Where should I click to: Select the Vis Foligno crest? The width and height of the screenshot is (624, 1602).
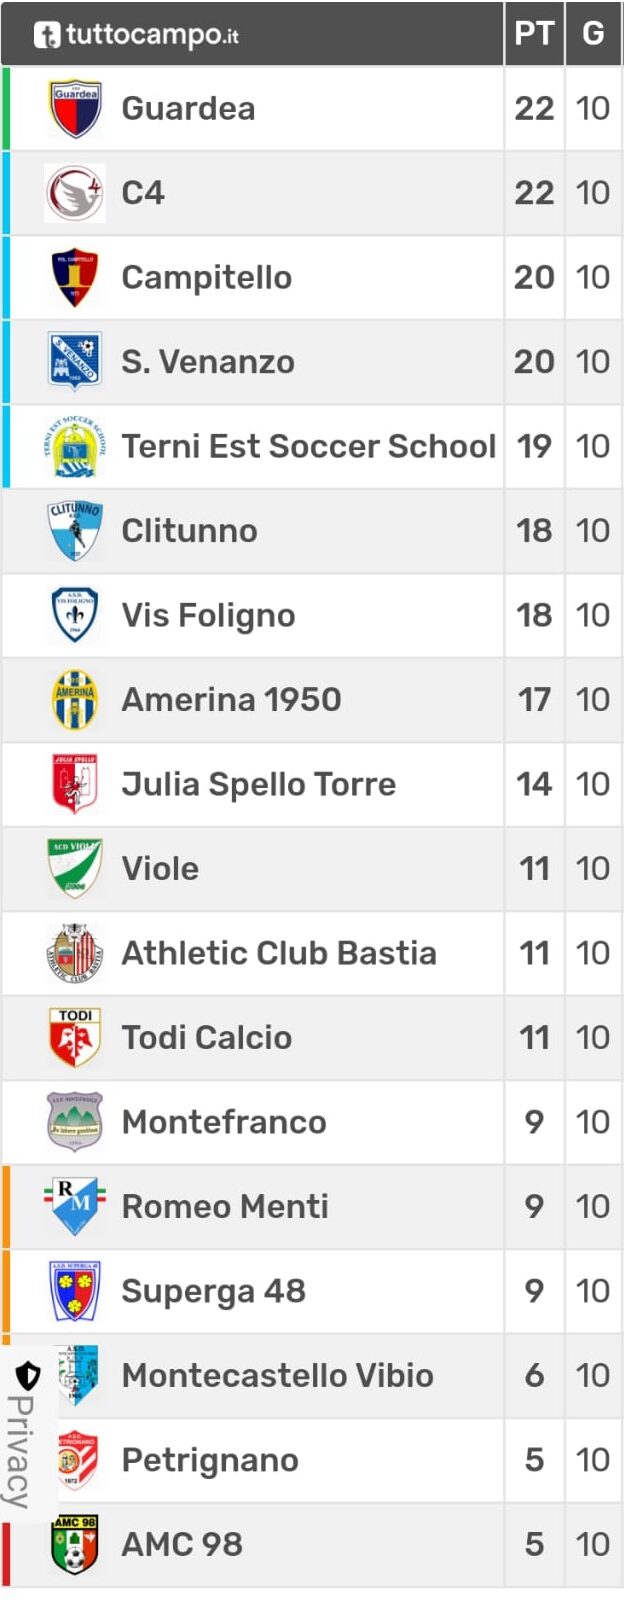point(75,615)
